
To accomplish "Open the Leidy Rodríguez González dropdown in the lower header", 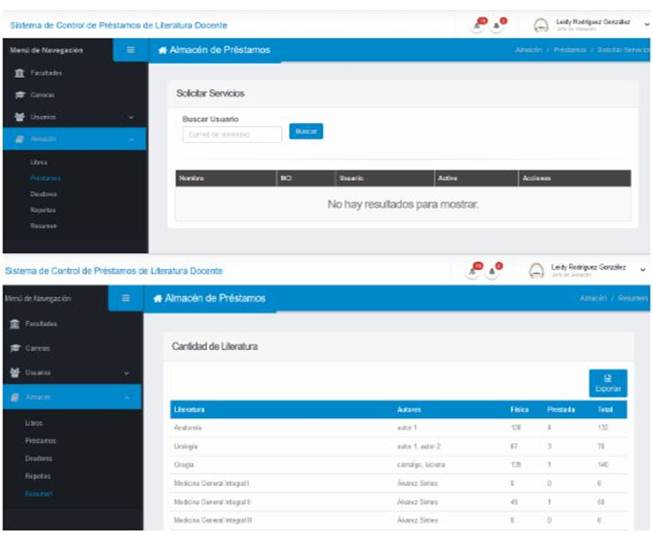I will (x=645, y=268).
